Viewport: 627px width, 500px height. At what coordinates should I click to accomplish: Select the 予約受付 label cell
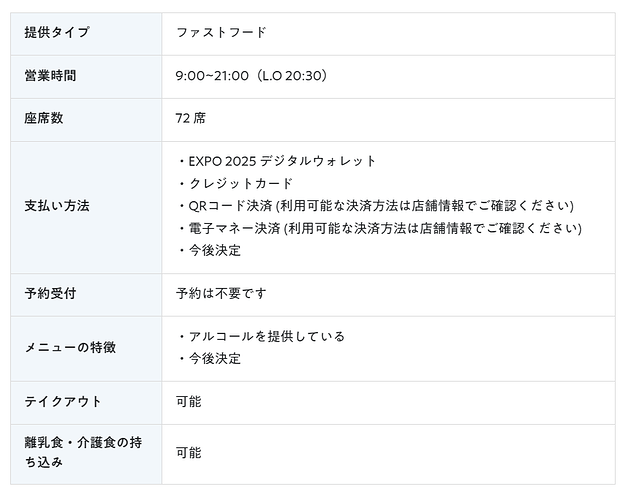click(50, 294)
